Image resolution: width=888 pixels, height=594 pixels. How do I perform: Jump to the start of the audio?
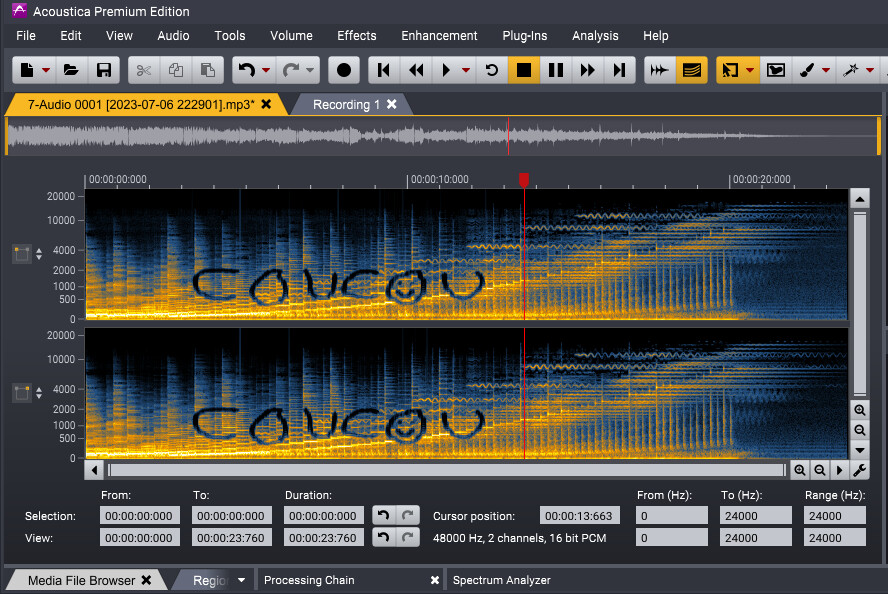tap(383, 70)
